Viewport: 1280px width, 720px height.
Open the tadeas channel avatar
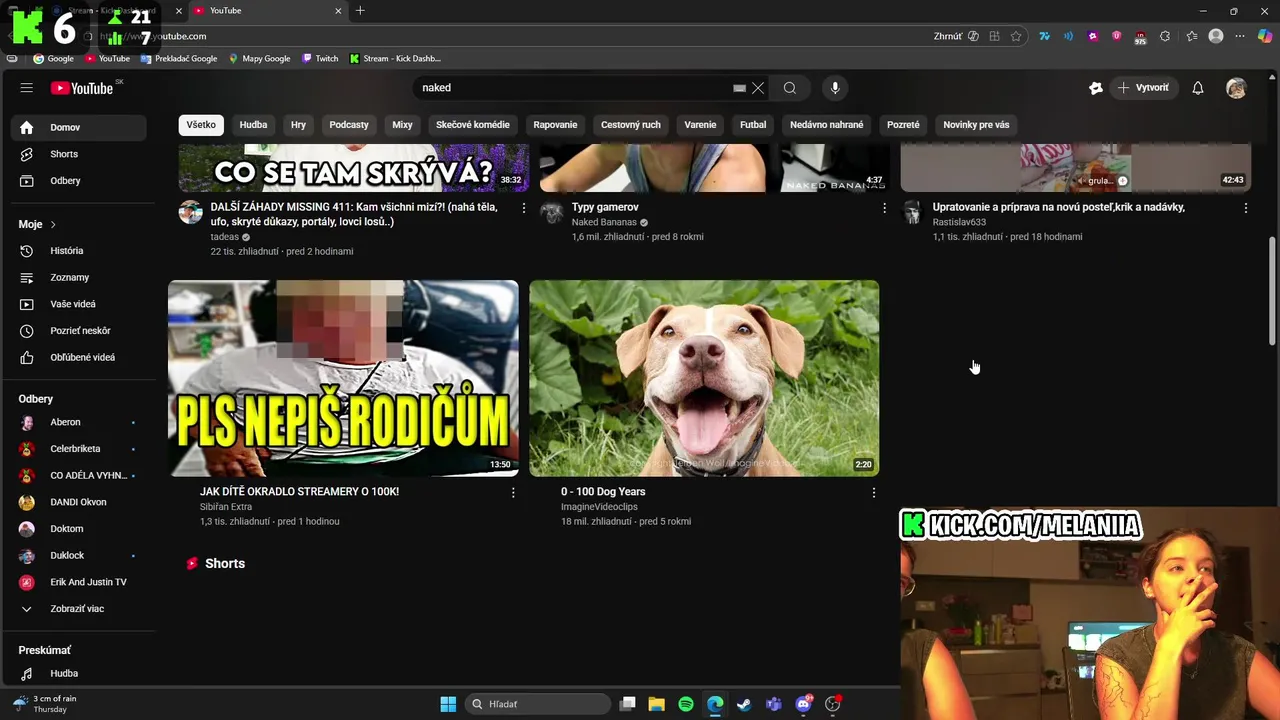190,212
